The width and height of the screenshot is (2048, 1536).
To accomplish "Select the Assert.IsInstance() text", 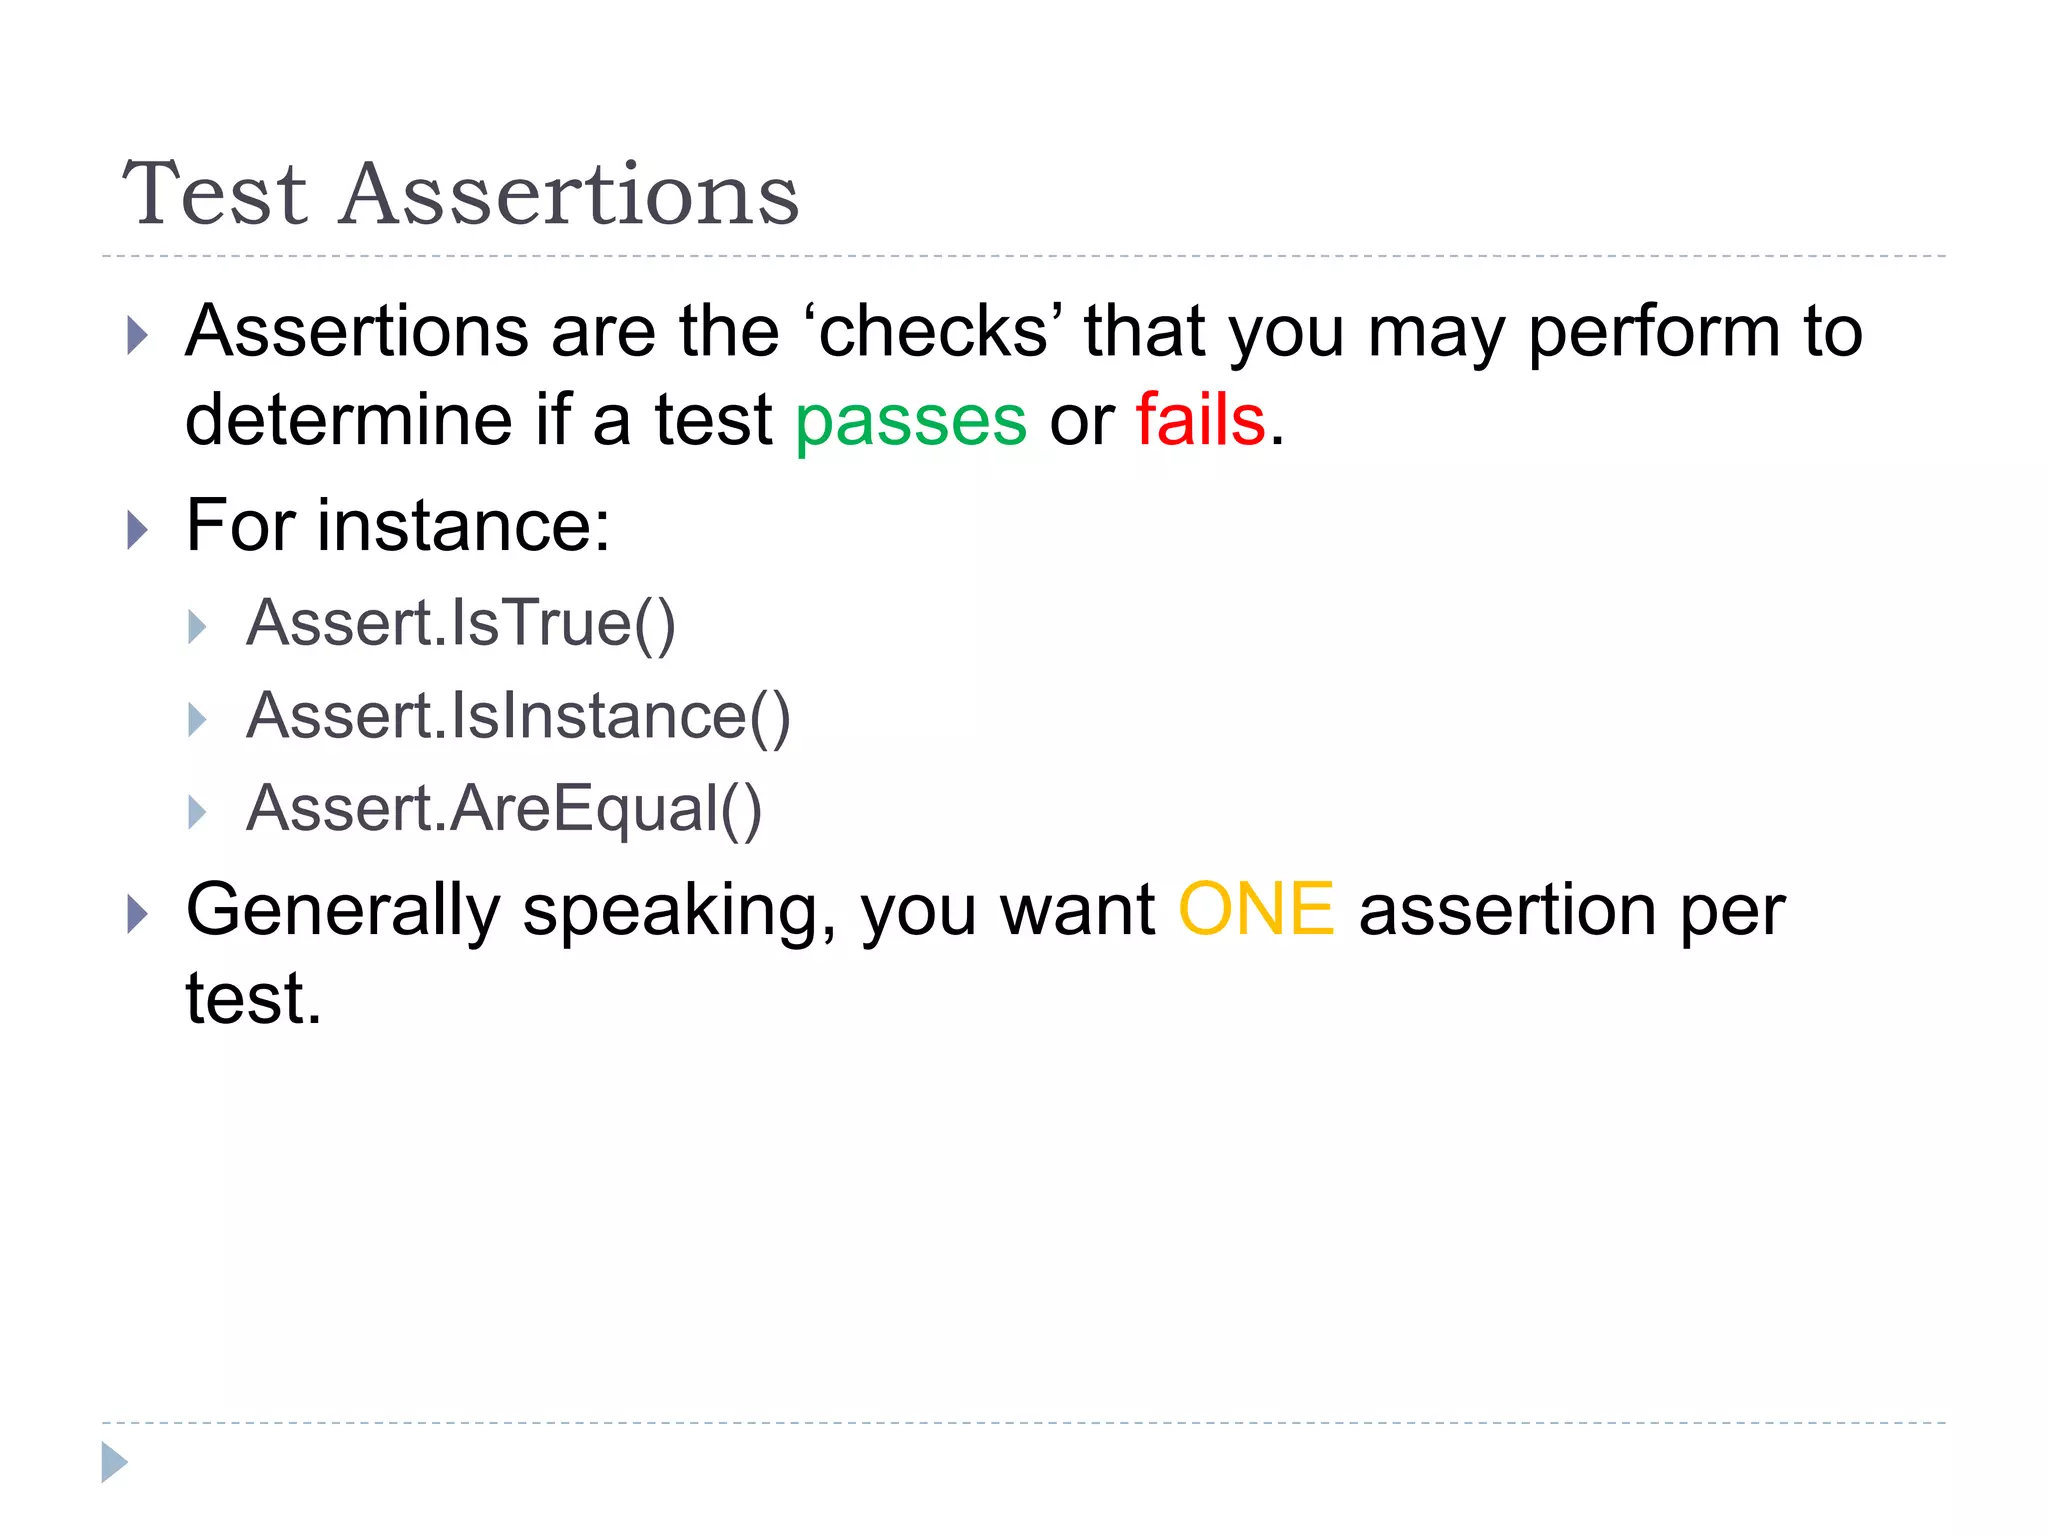I will 518,717.
